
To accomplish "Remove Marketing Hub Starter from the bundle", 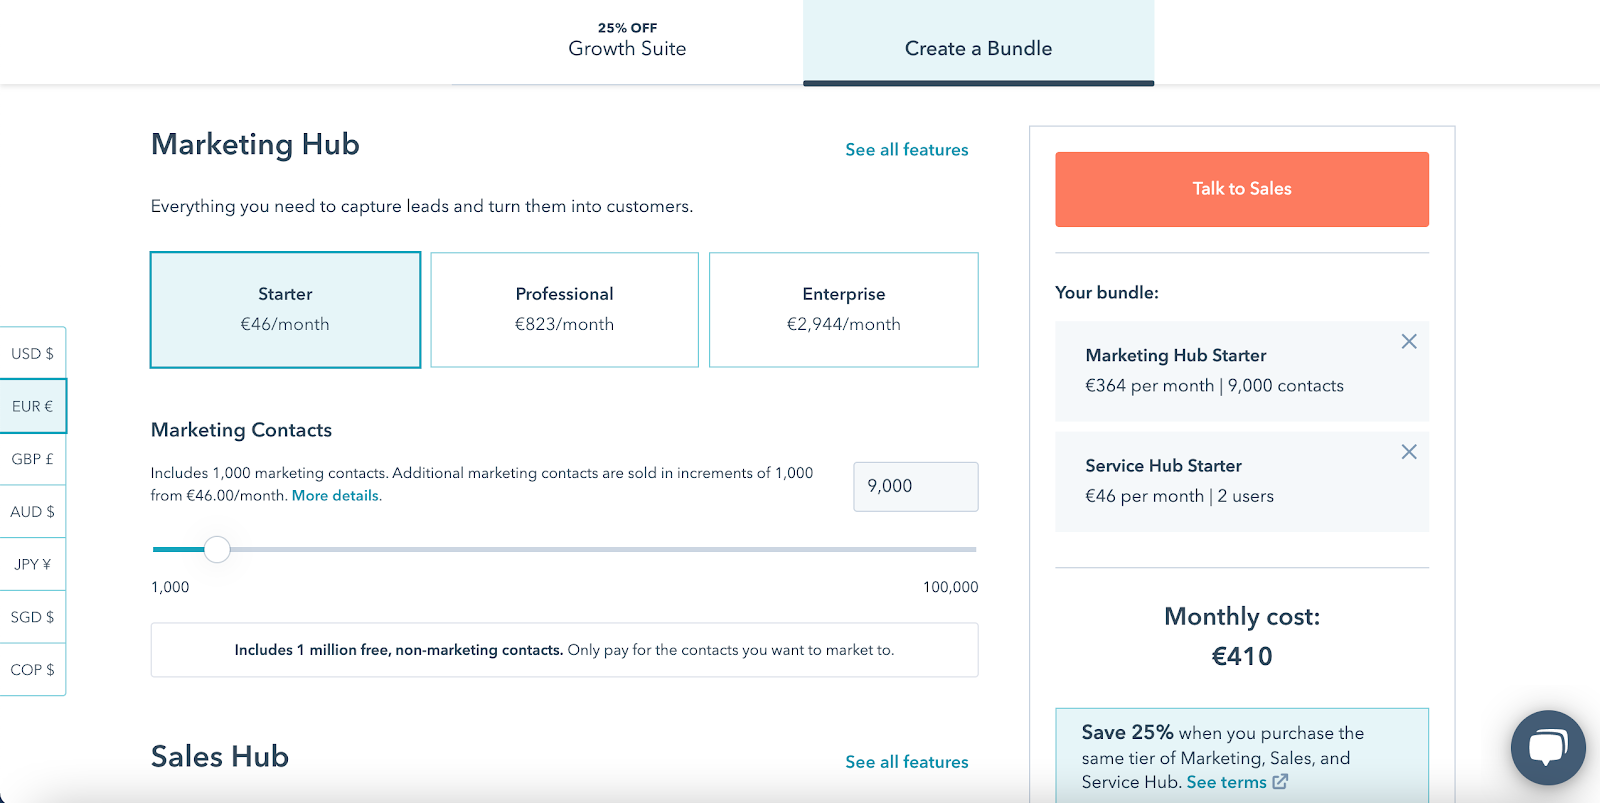I will click(x=1408, y=341).
